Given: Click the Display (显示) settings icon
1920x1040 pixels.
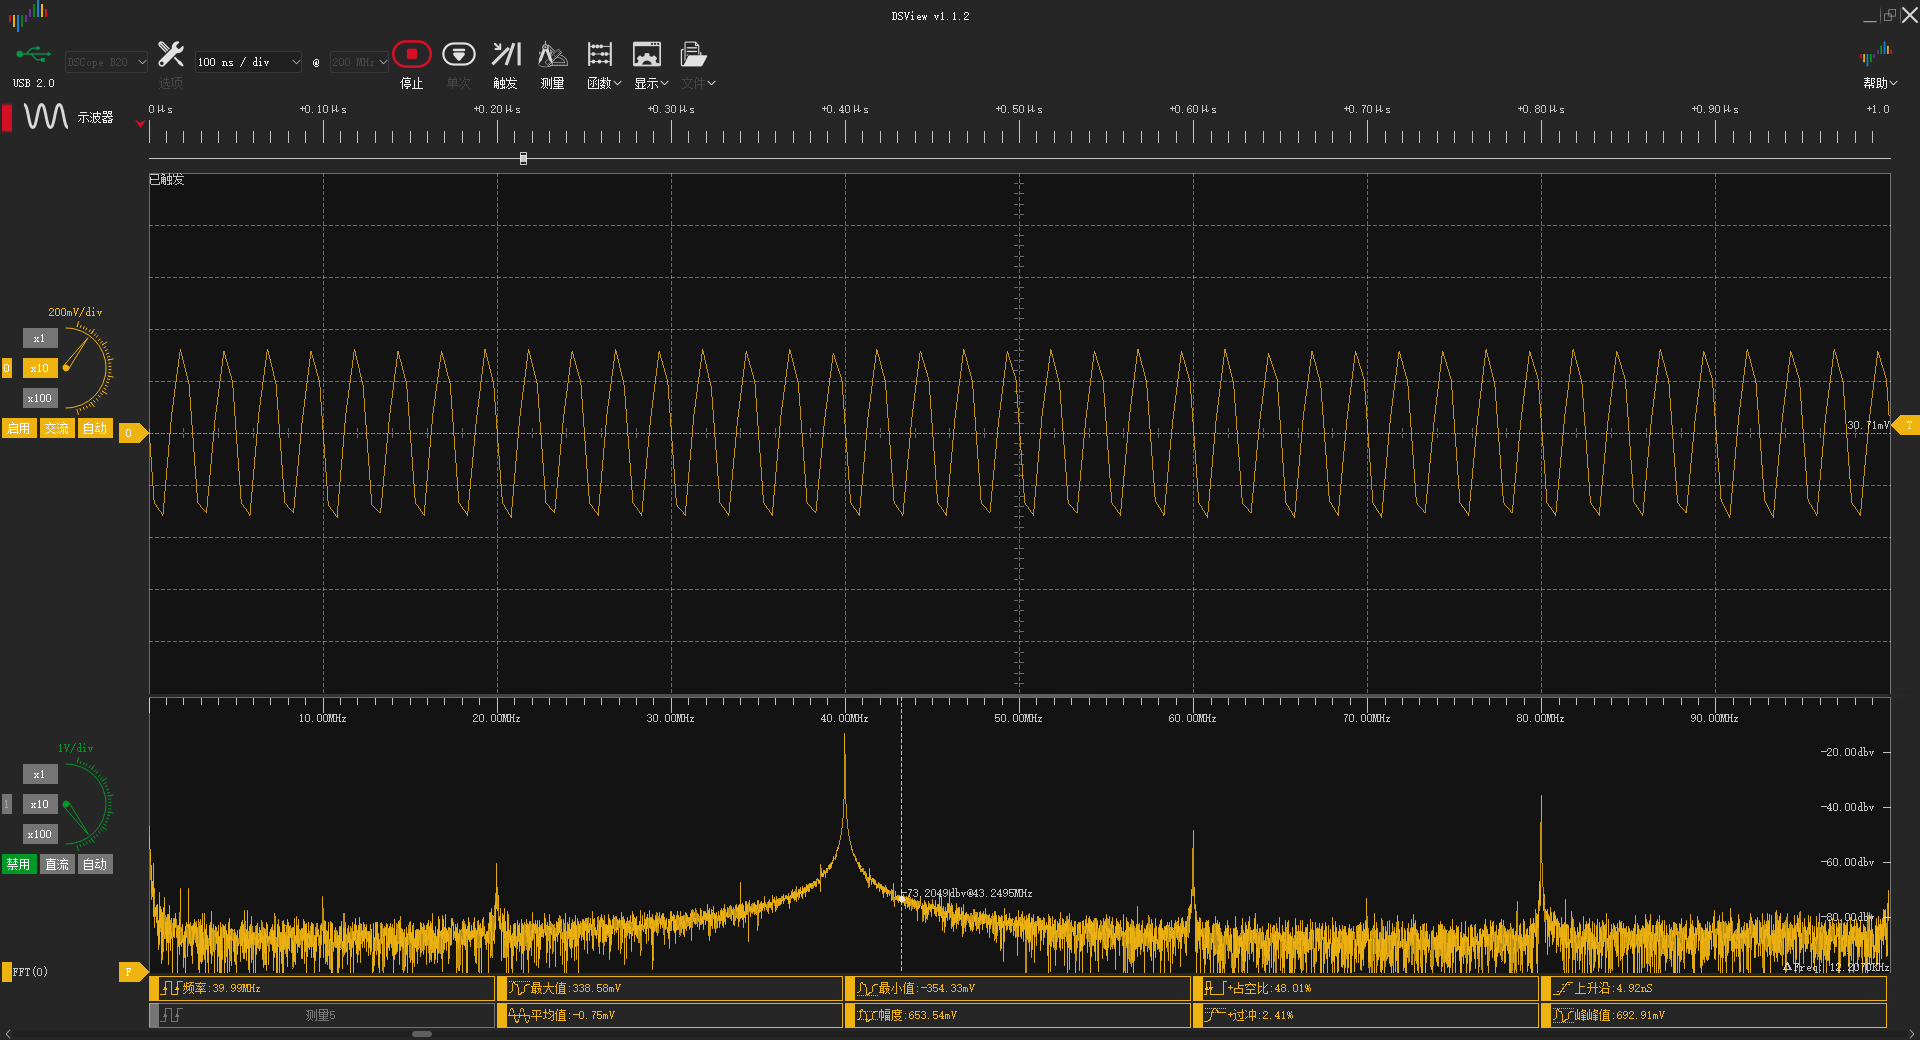Looking at the screenshot, I should 647,54.
